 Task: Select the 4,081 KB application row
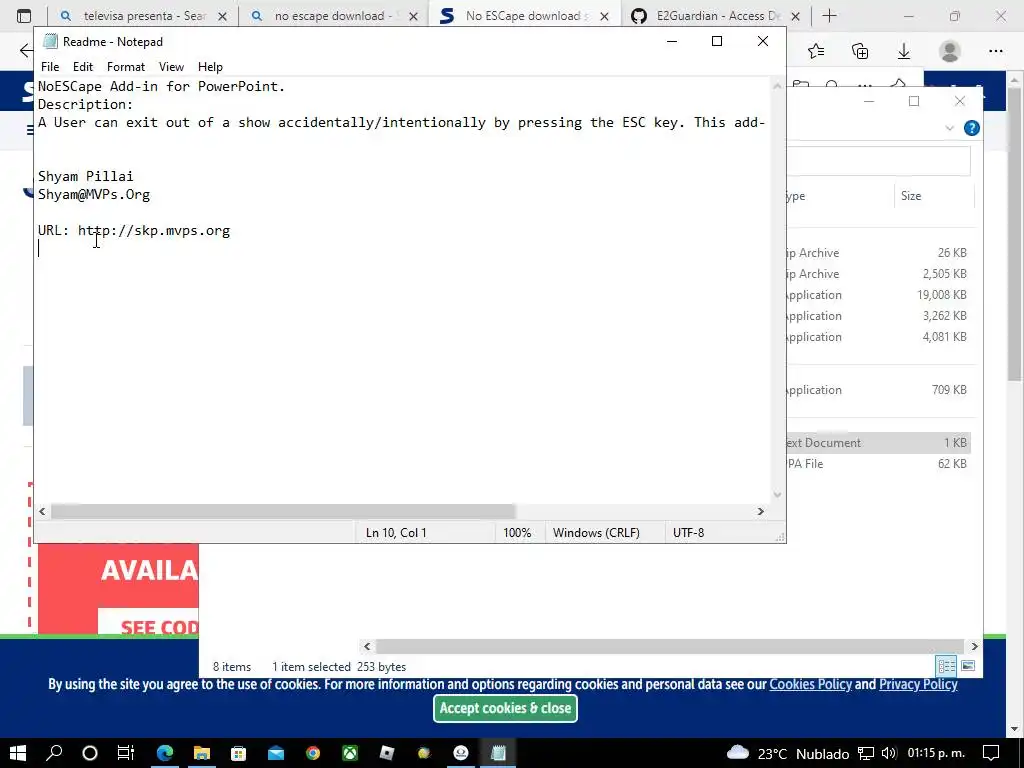click(878, 336)
